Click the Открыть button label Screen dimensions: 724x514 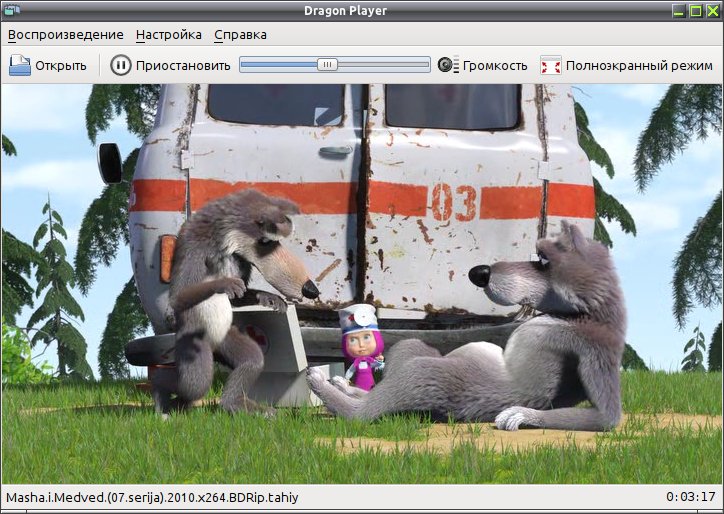tap(61, 66)
